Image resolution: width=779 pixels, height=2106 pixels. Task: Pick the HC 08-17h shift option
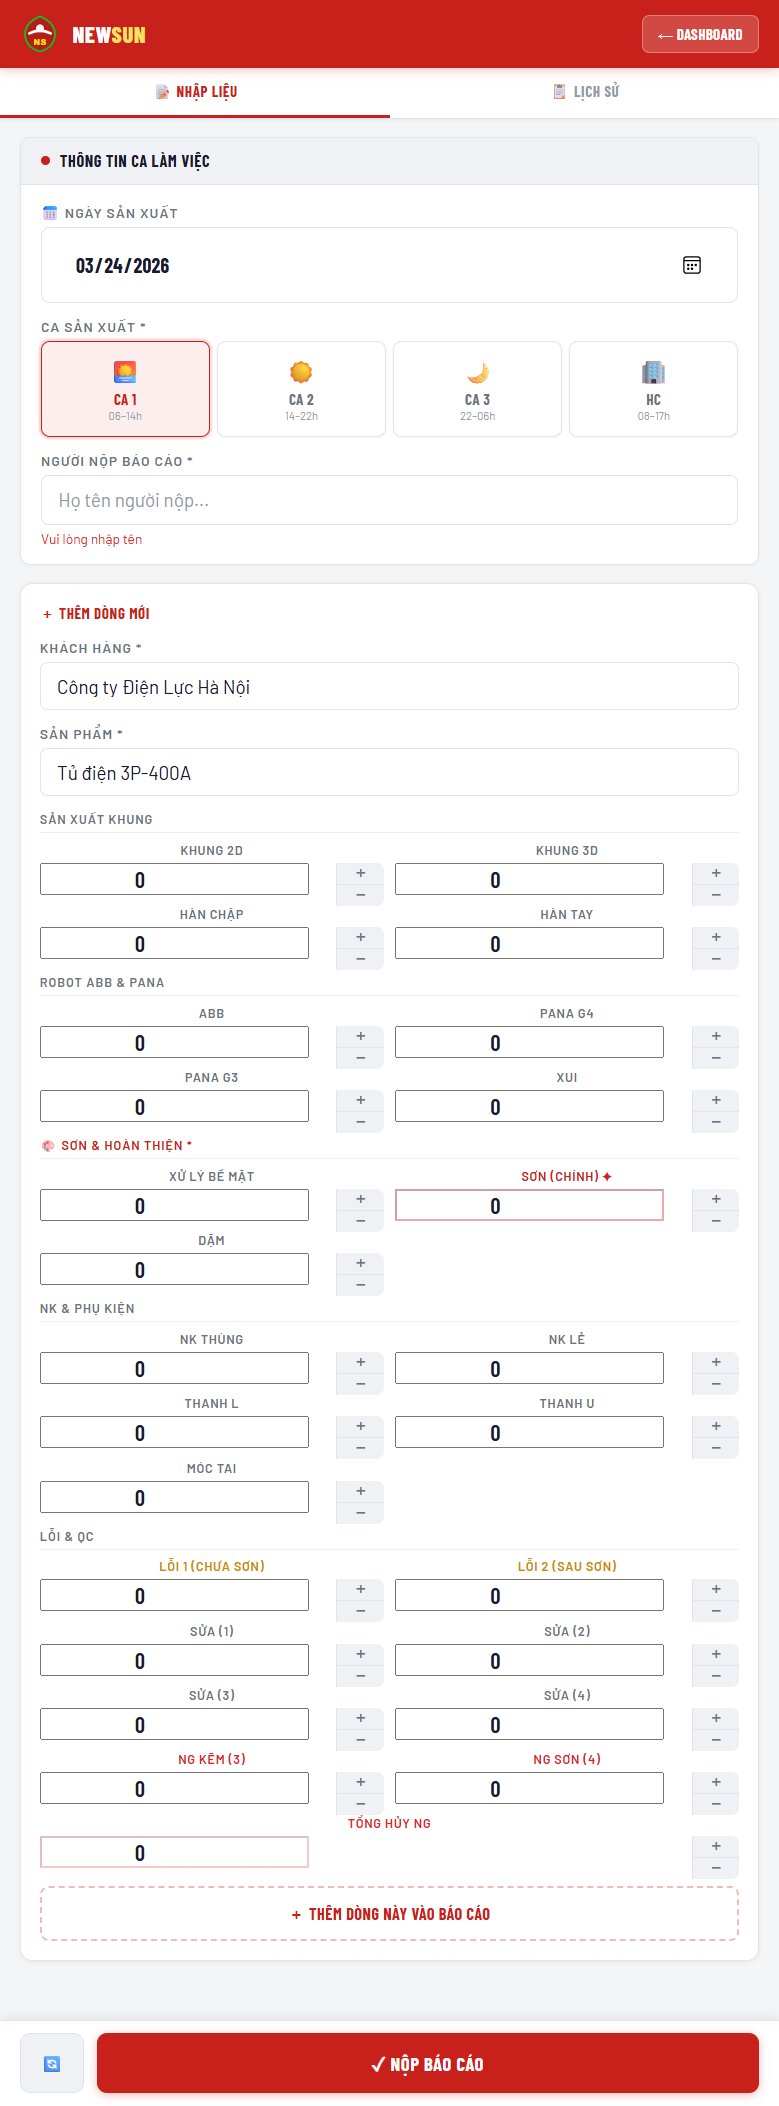(653, 389)
